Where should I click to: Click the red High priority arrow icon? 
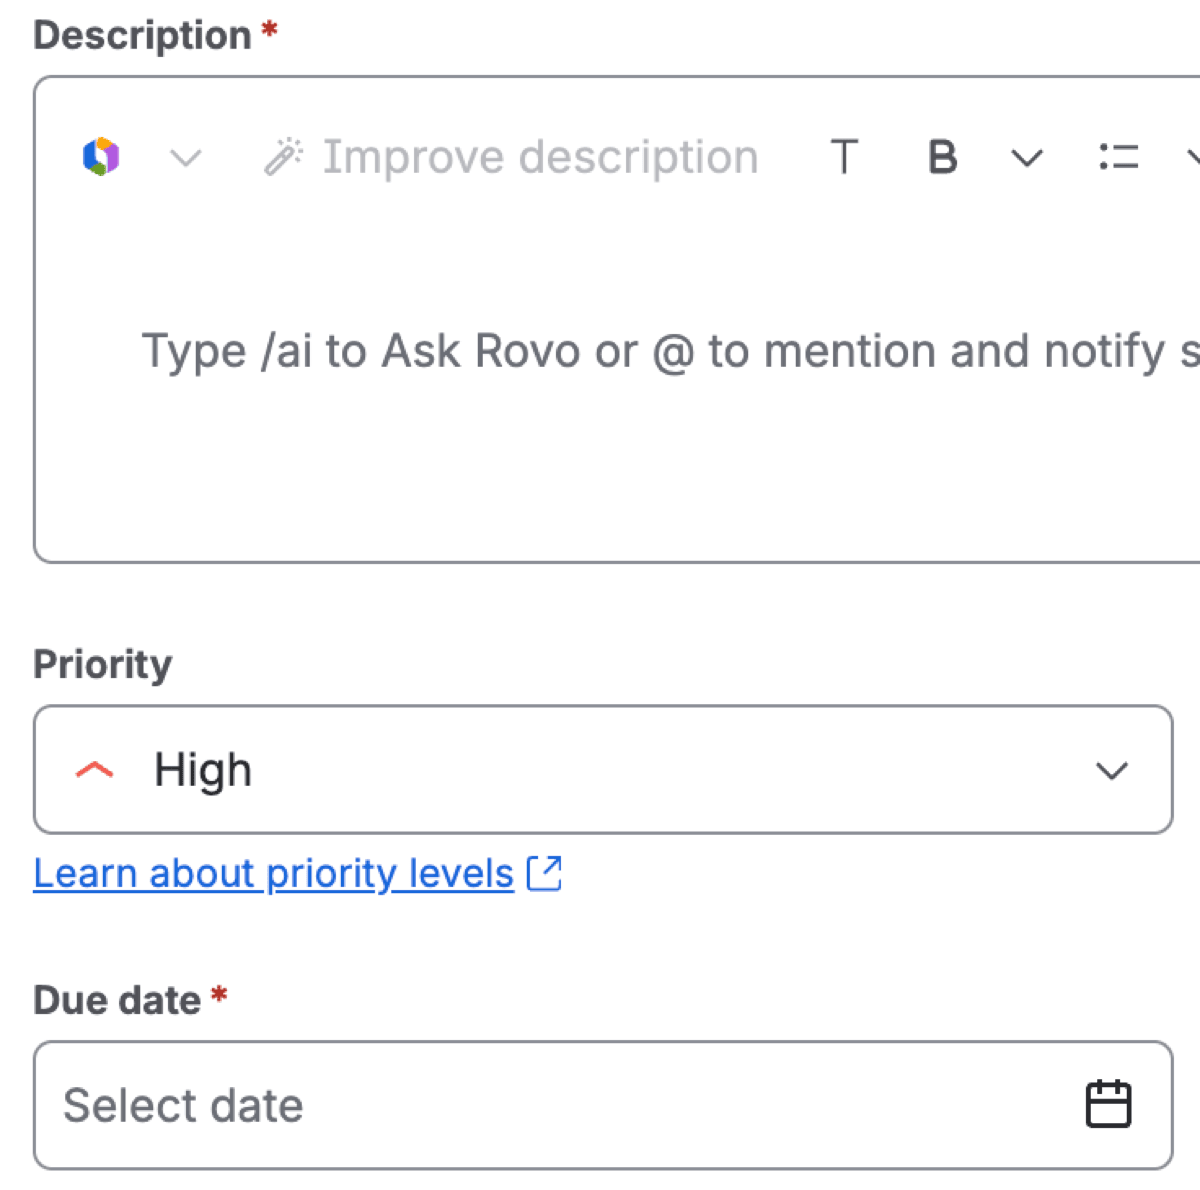point(95,770)
